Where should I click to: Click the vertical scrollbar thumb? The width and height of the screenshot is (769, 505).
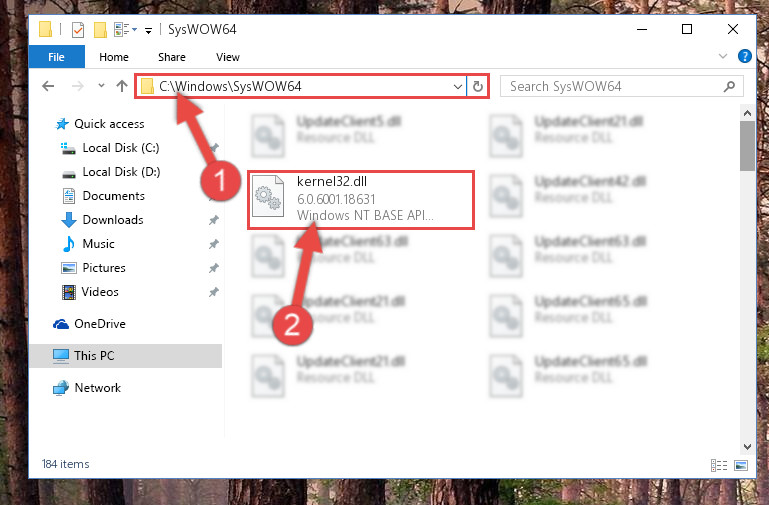[x=747, y=146]
